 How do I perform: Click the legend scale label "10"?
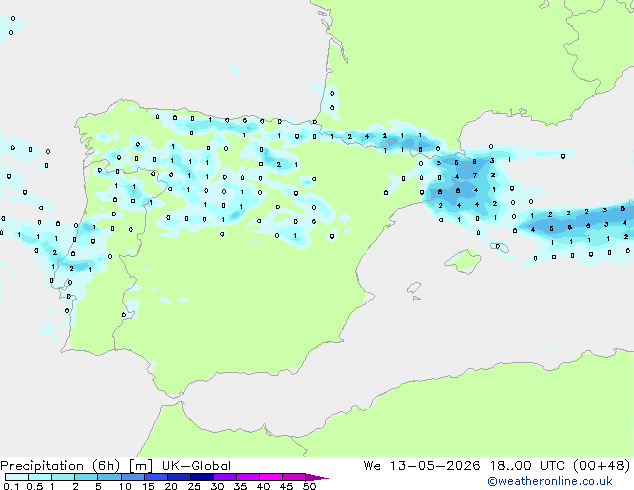[125, 486]
